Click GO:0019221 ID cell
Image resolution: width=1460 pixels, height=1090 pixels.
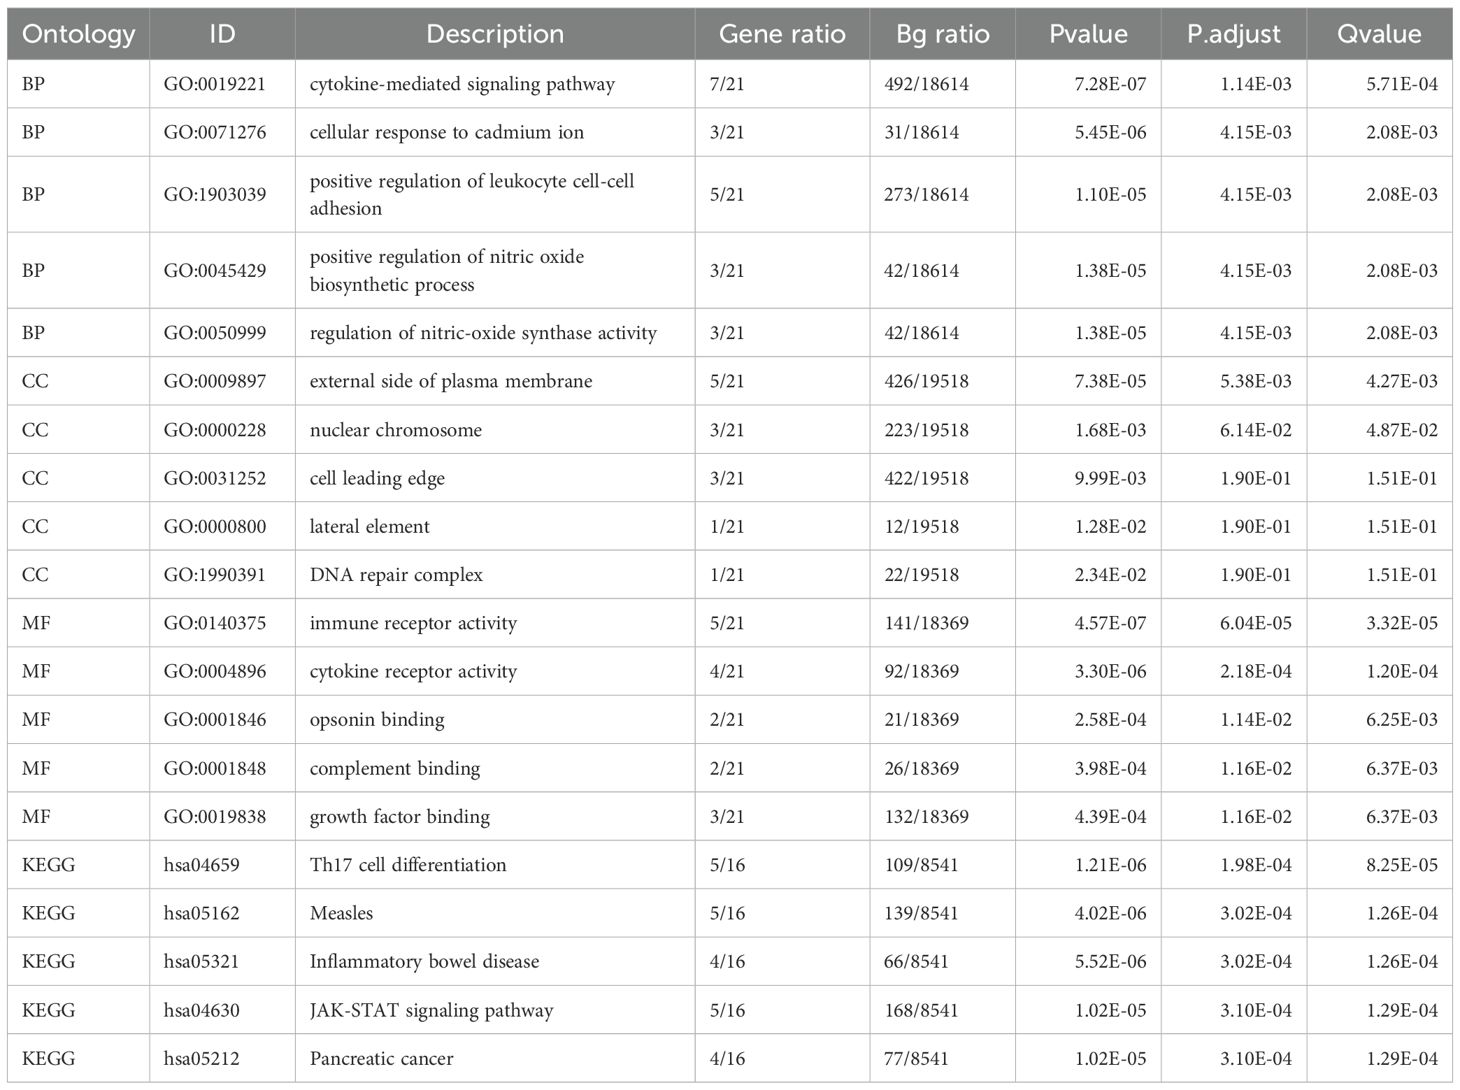[215, 84]
